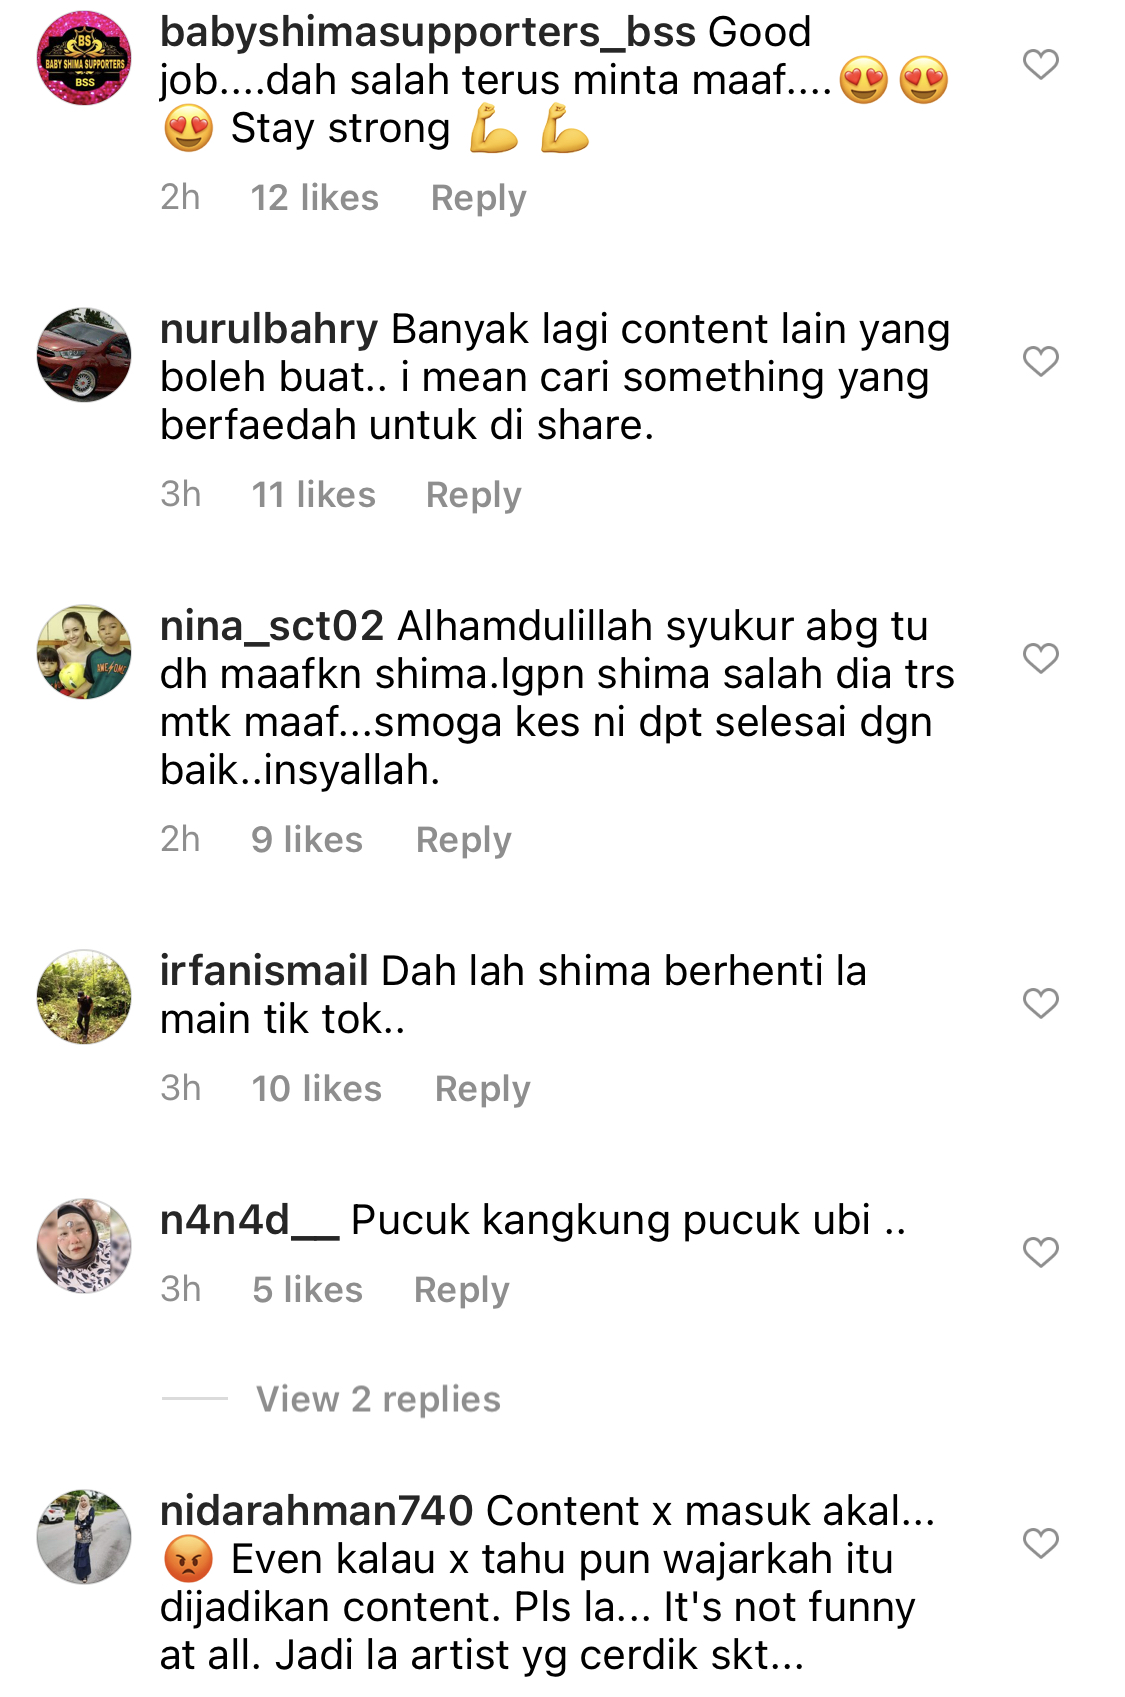Image resolution: width=1125 pixels, height=1697 pixels.
Task: Open babyshimasupporters_bss profile picture
Action: (84, 58)
